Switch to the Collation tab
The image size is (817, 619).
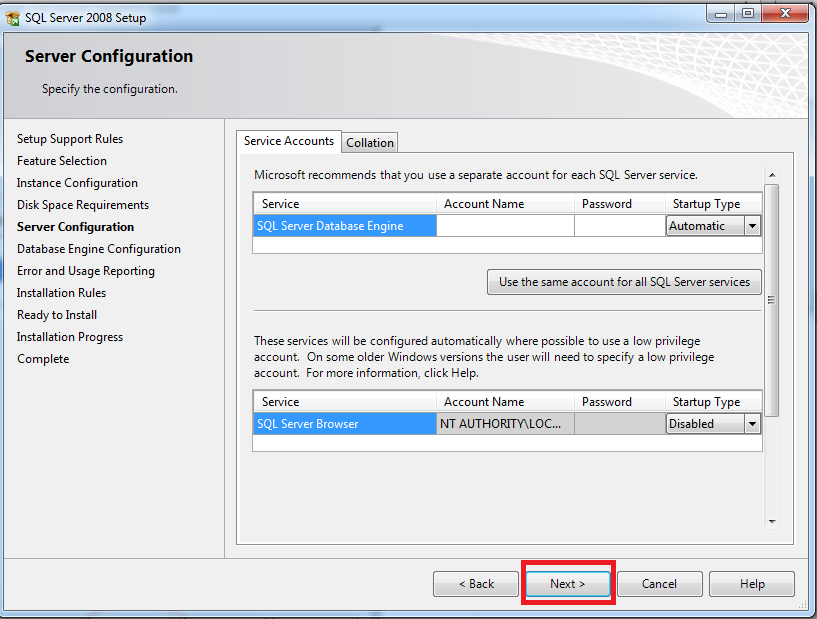click(x=370, y=143)
